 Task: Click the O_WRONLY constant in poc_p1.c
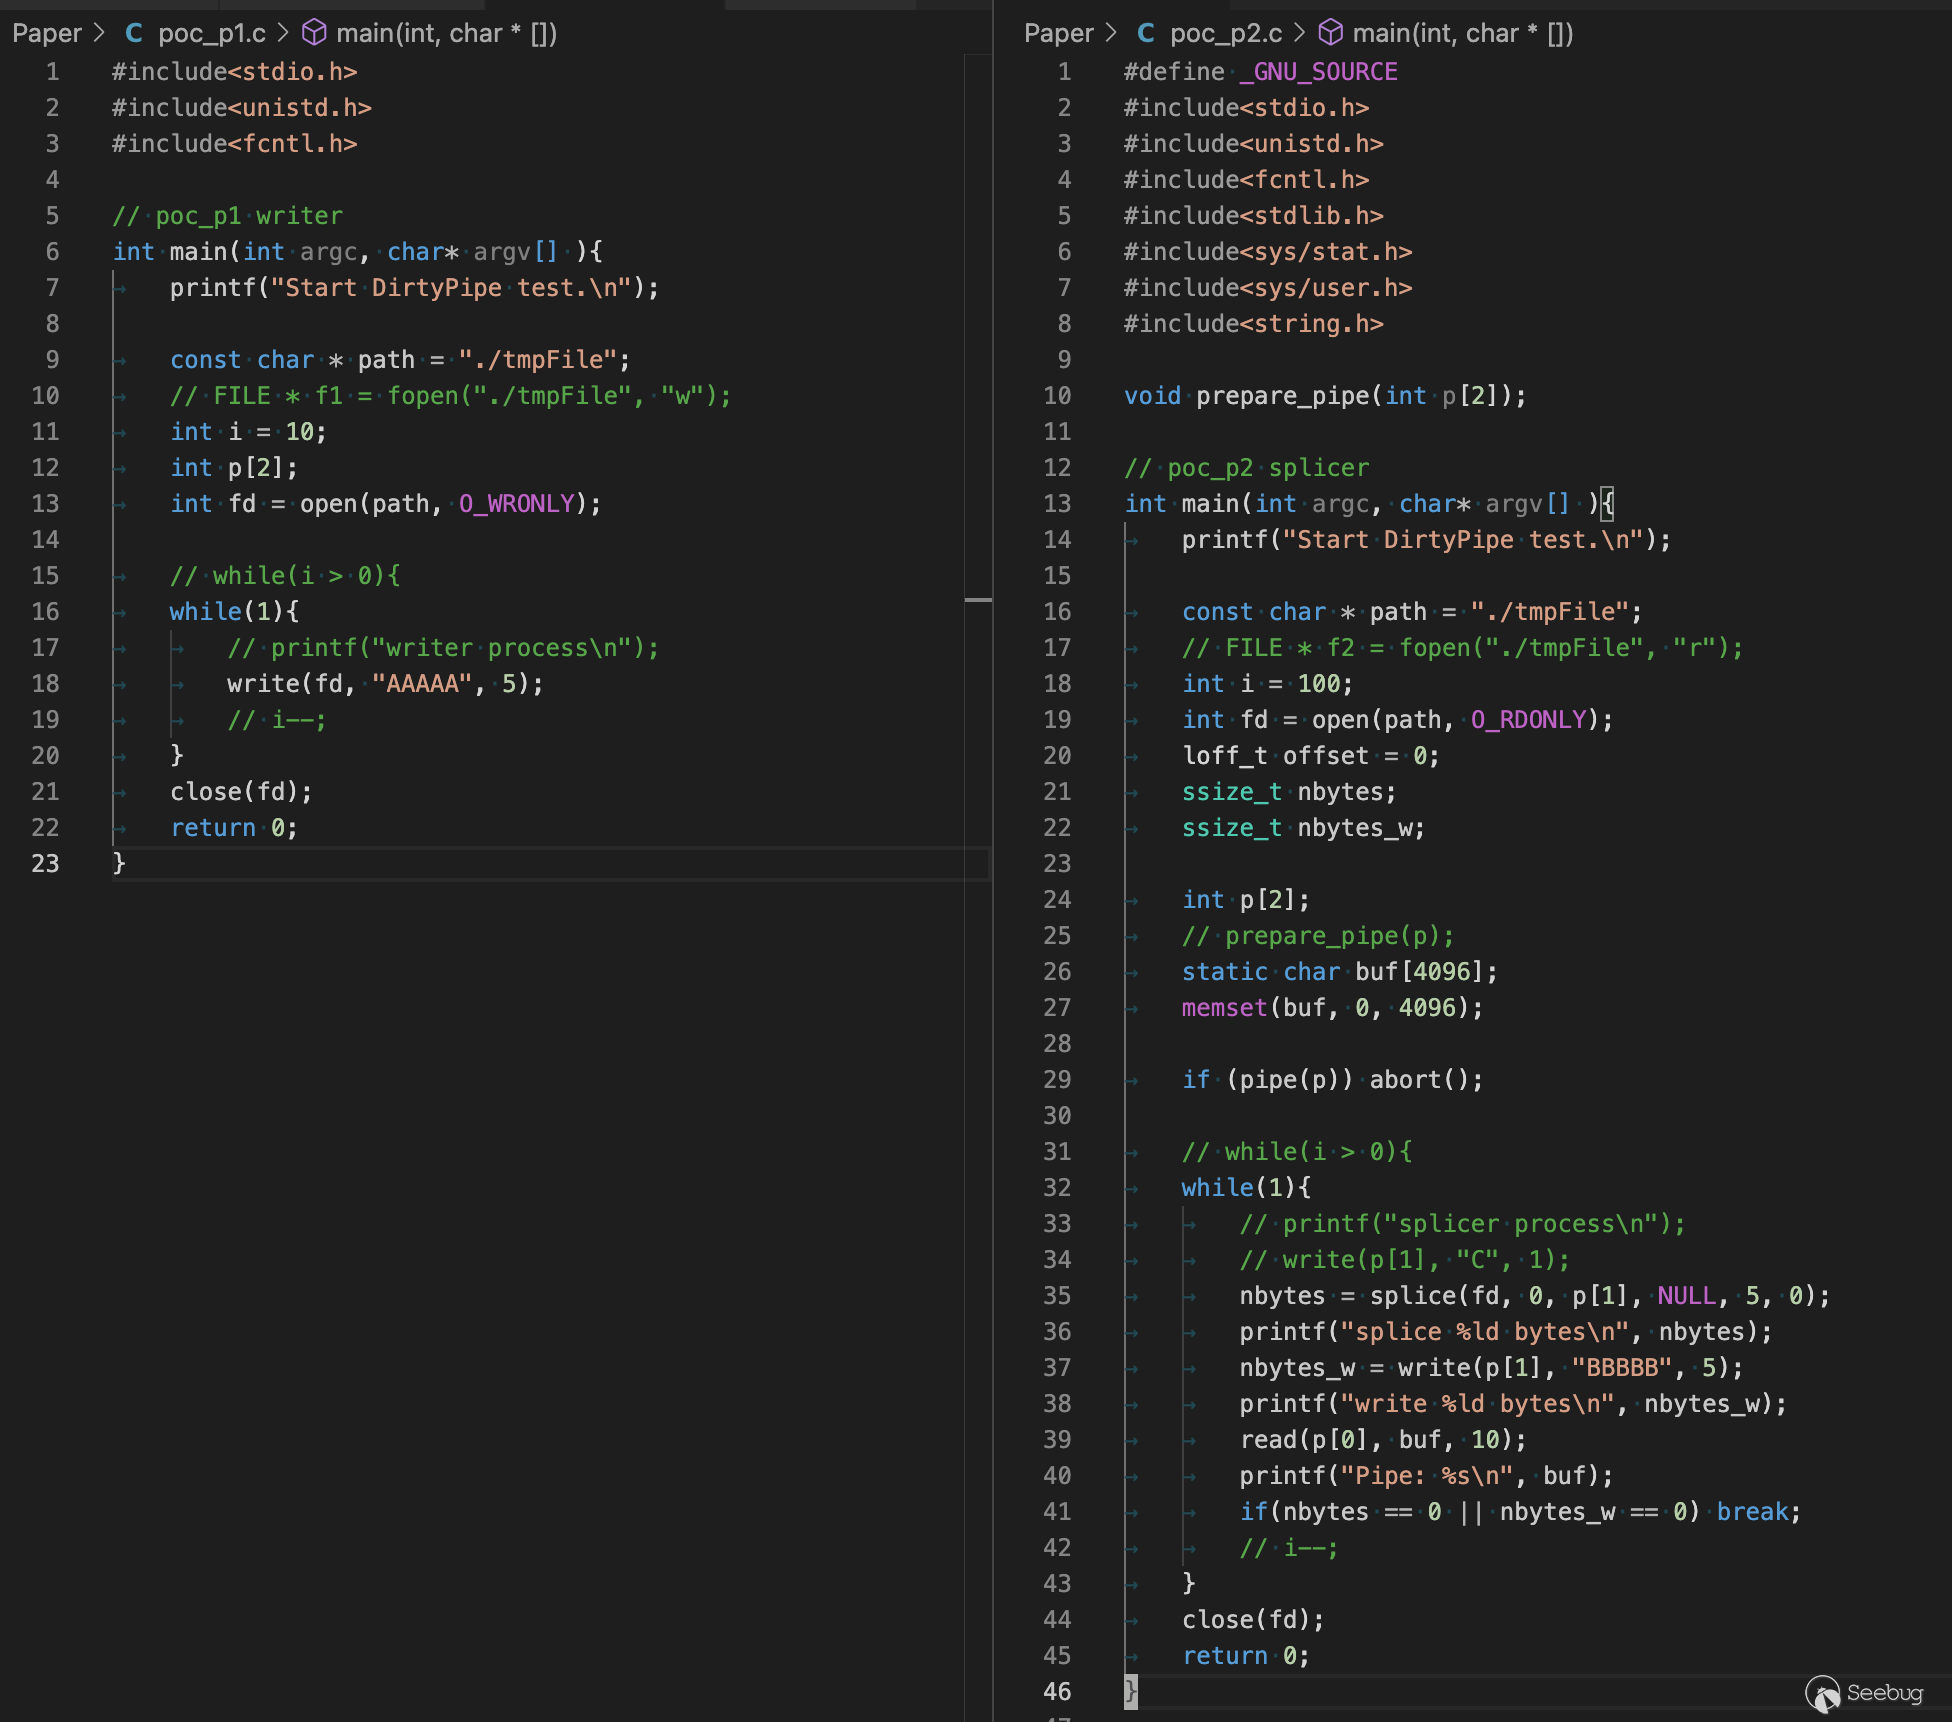[x=516, y=503]
